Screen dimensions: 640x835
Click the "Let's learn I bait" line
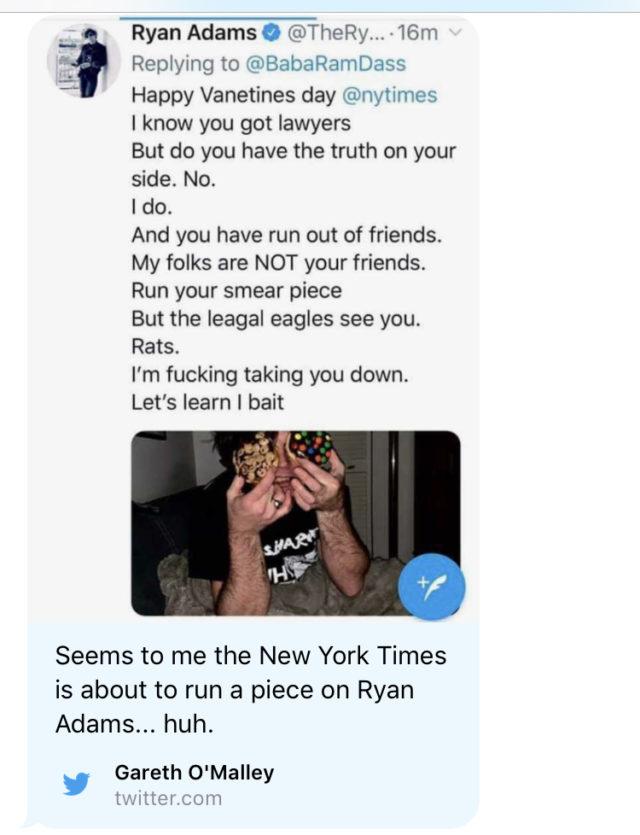[208, 404]
